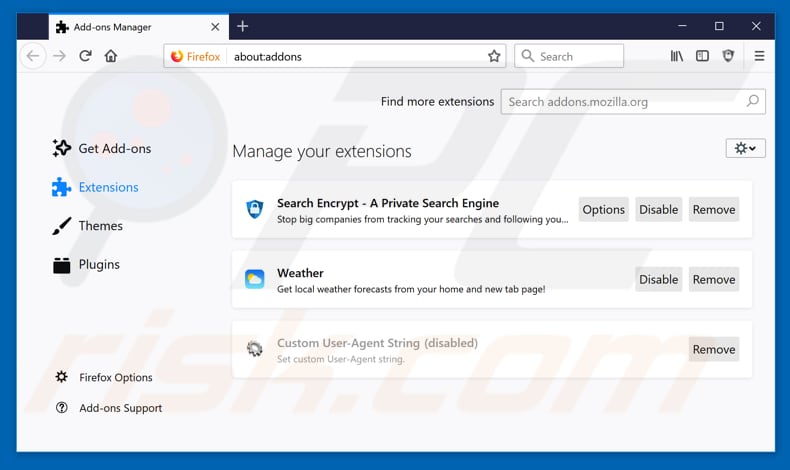Viewport: 790px width, 470px height.
Task: Click the 'Get local weather forecasts' description
Action: click(411, 289)
